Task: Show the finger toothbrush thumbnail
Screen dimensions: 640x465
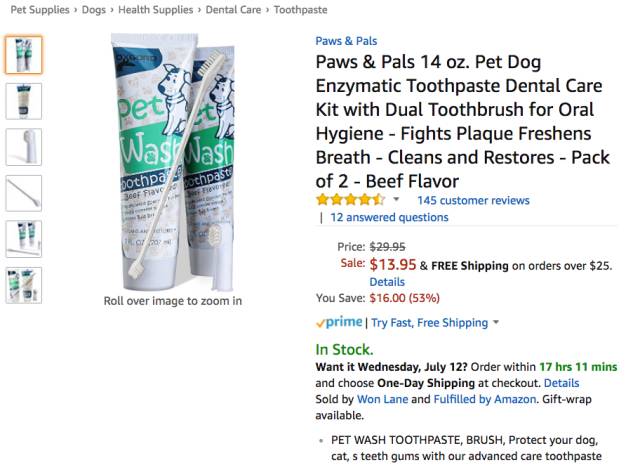Action: [x=23, y=147]
